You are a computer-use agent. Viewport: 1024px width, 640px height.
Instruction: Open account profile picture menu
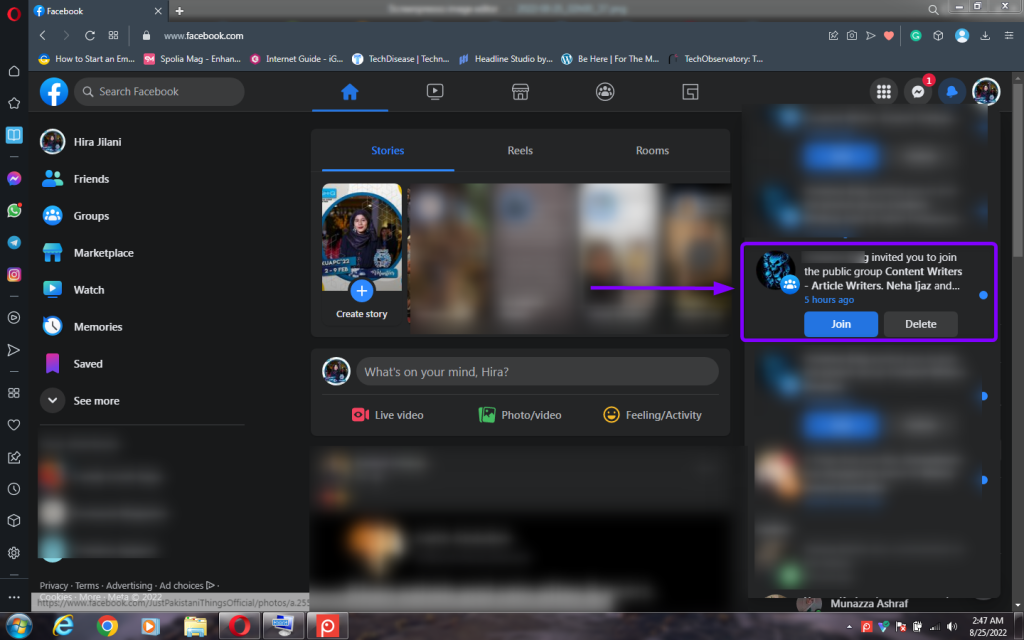pos(985,92)
